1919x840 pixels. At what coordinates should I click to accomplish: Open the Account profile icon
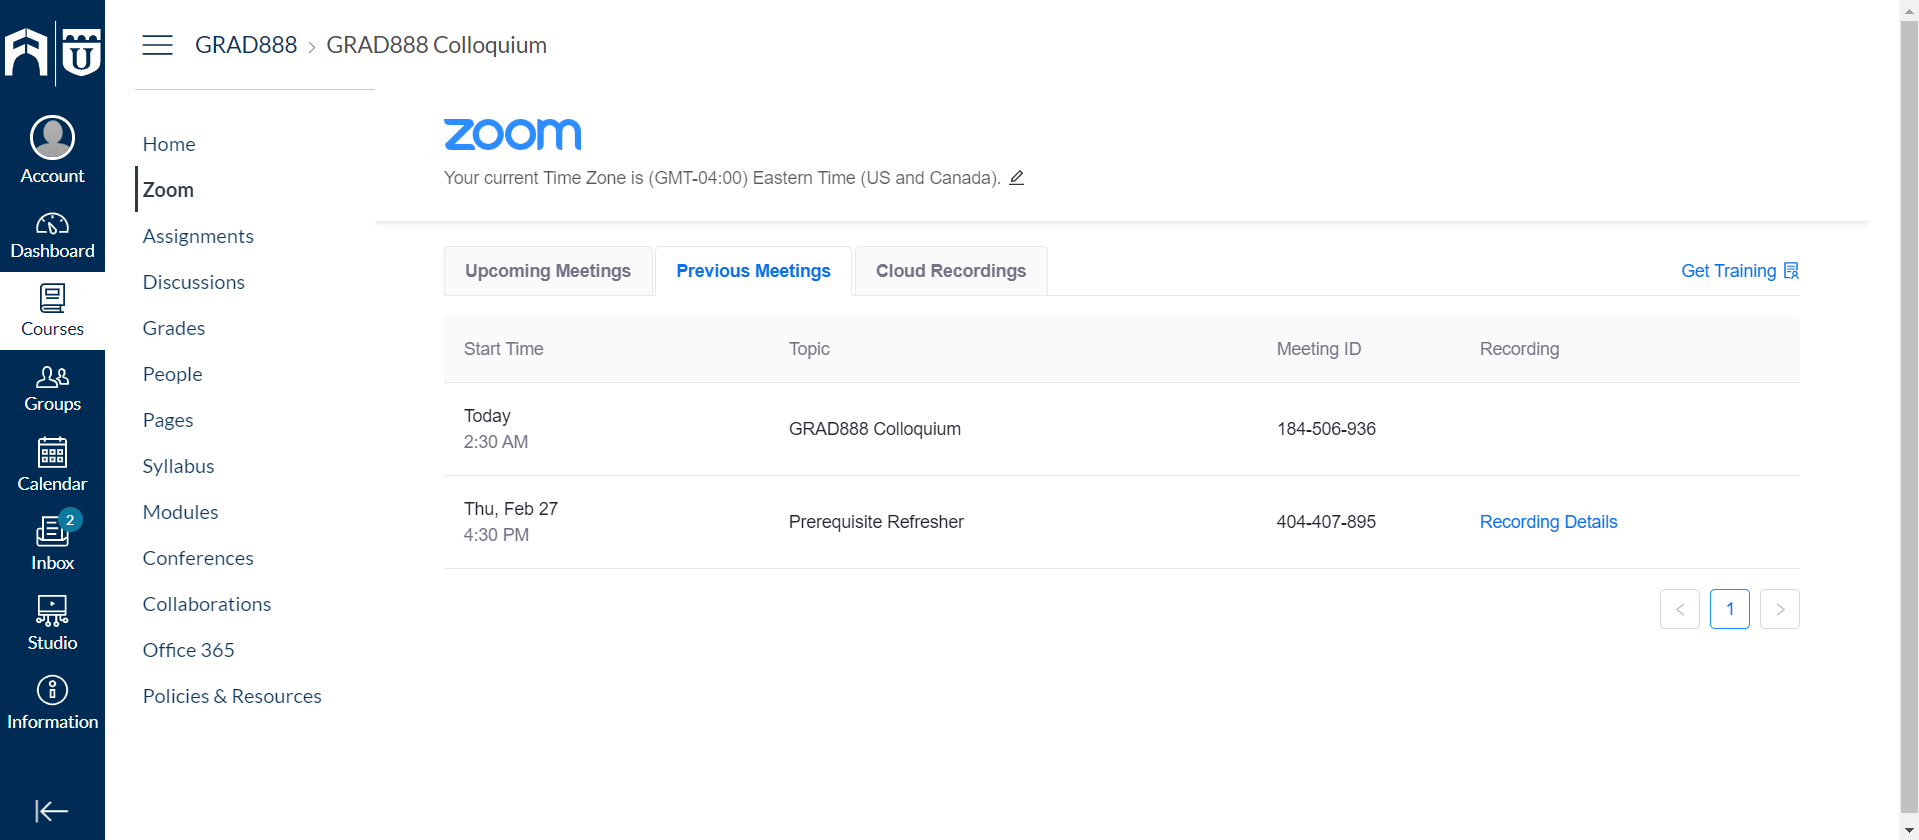(x=52, y=138)
